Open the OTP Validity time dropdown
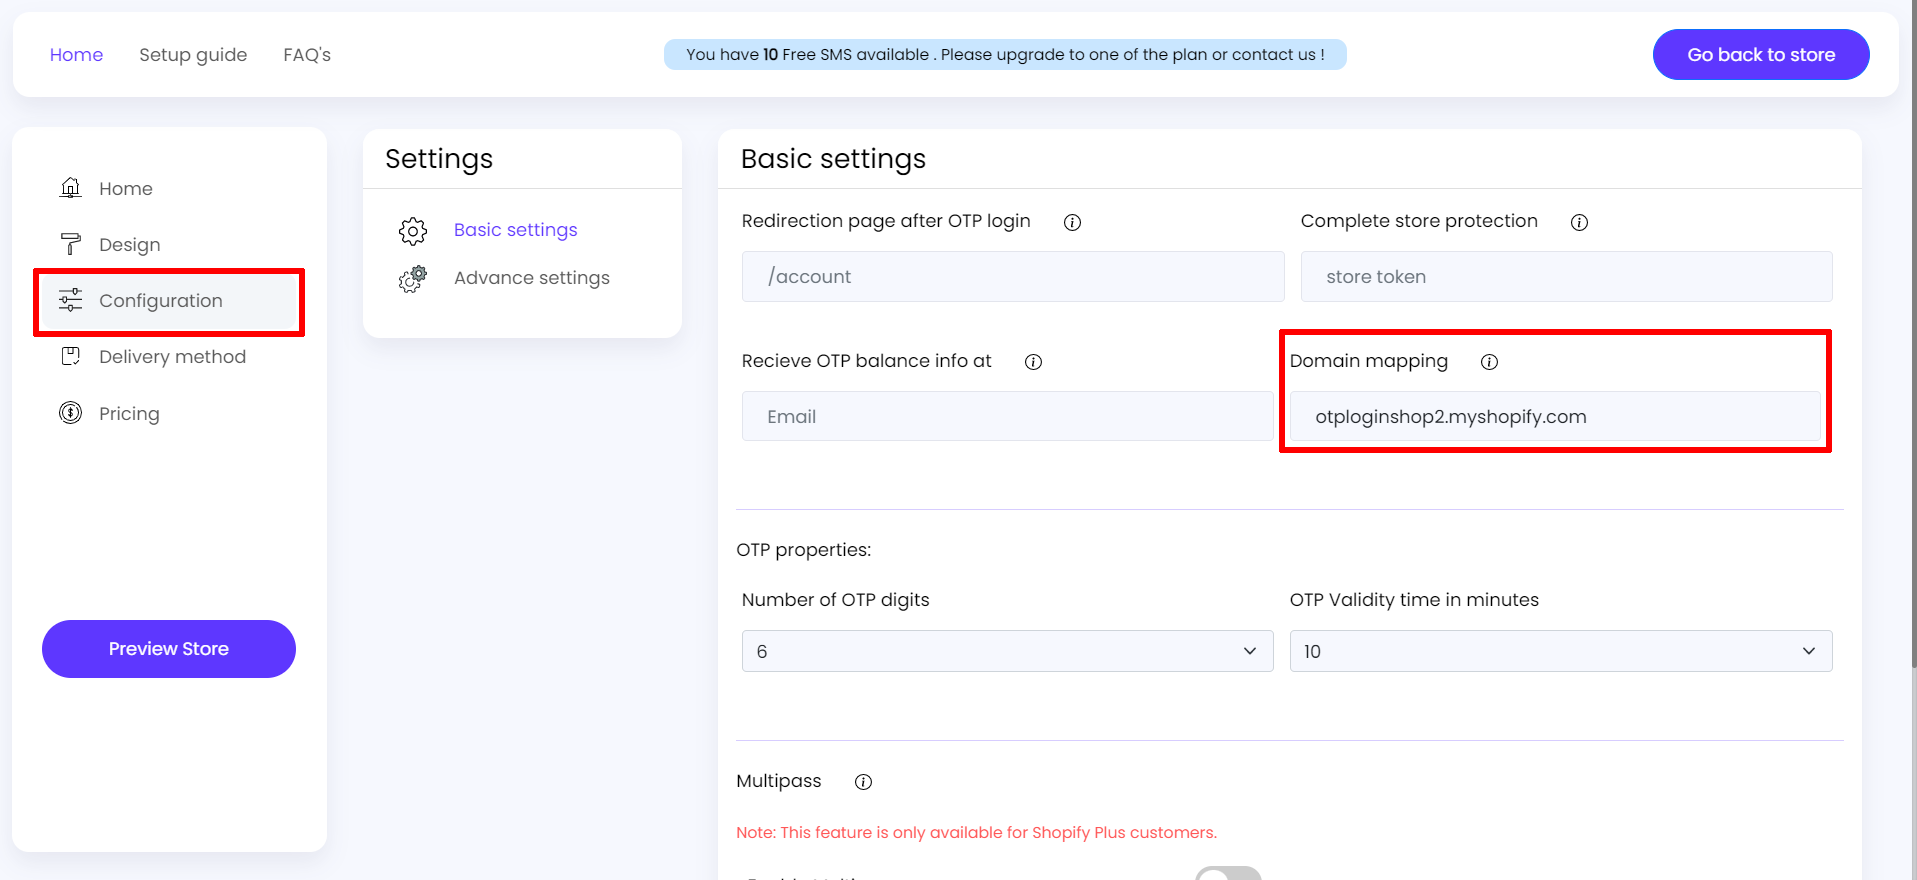Image resolution: width=1917 pixels, height=880 pixels. (x=1560, y=651)
